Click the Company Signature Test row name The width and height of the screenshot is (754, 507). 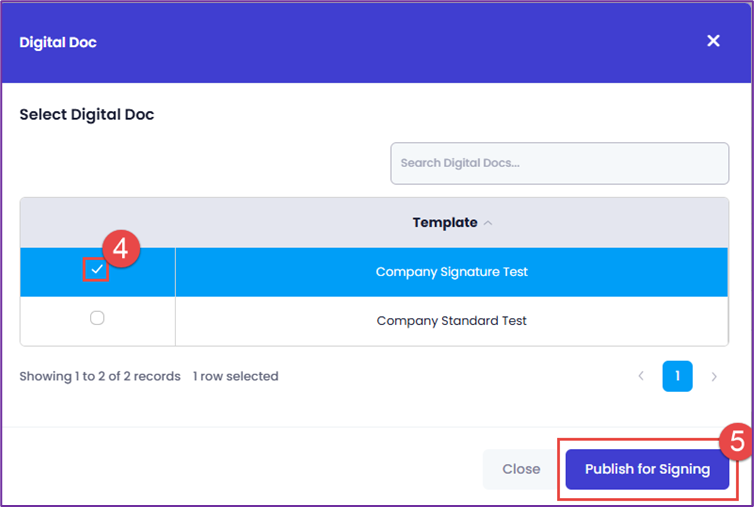coord(451,272)
